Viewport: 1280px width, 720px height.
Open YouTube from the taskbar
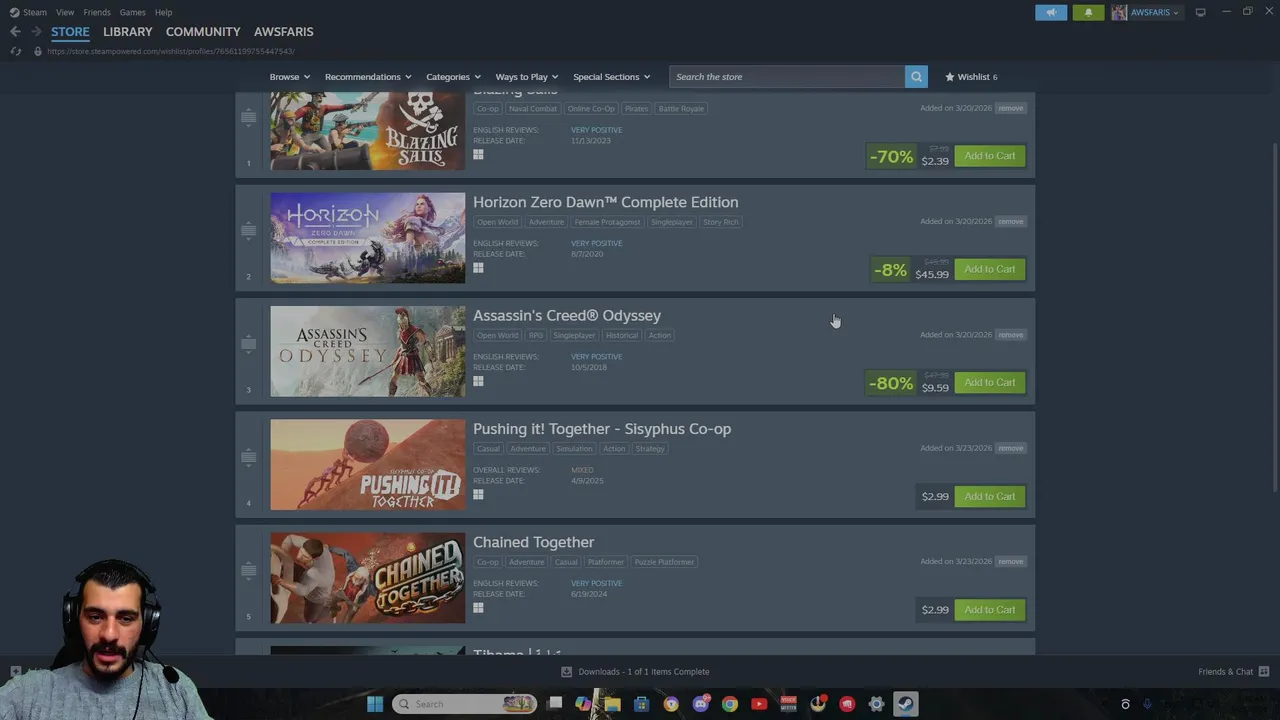tap(759, 704)
